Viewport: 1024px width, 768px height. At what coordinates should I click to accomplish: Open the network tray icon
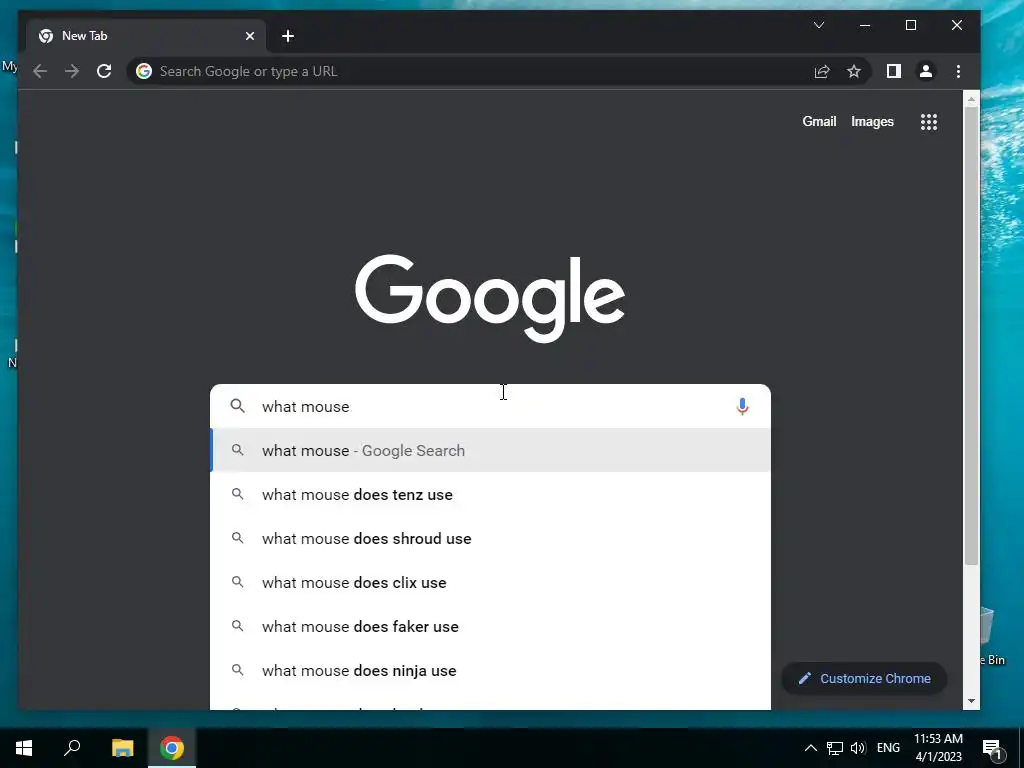pos(835,748)
